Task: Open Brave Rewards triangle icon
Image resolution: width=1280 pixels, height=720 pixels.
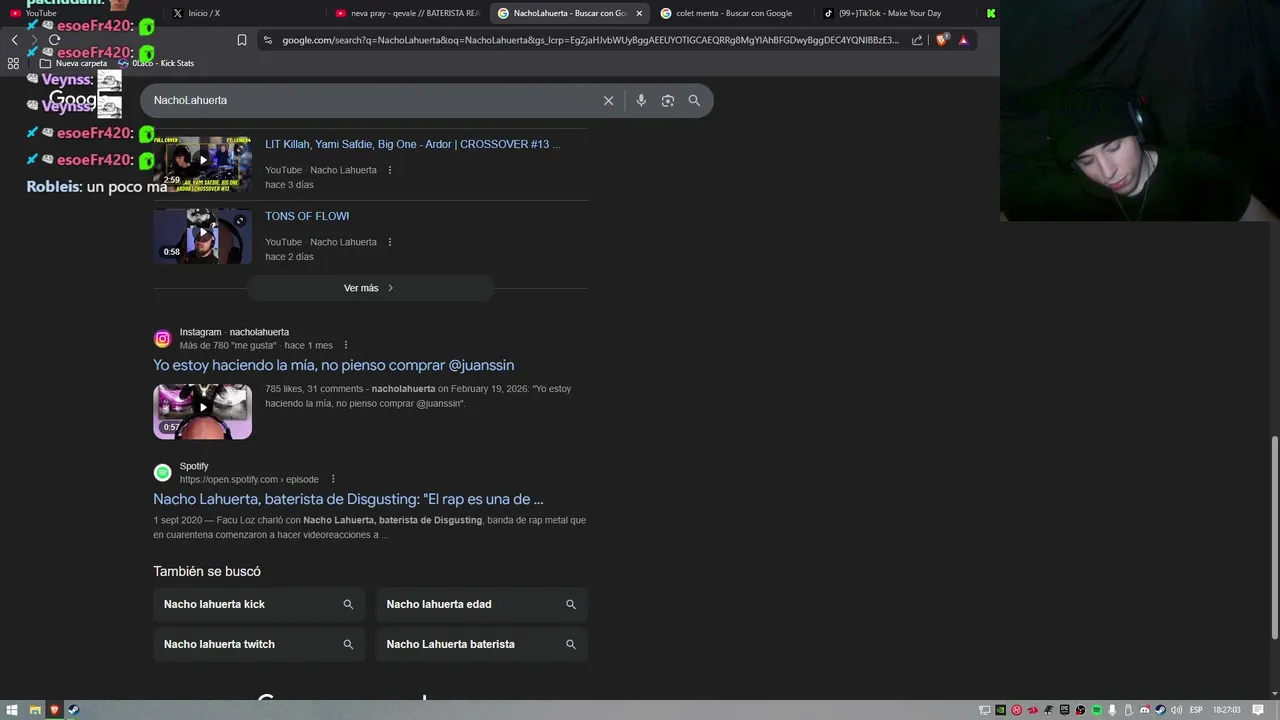Action: tap(963, 40)
